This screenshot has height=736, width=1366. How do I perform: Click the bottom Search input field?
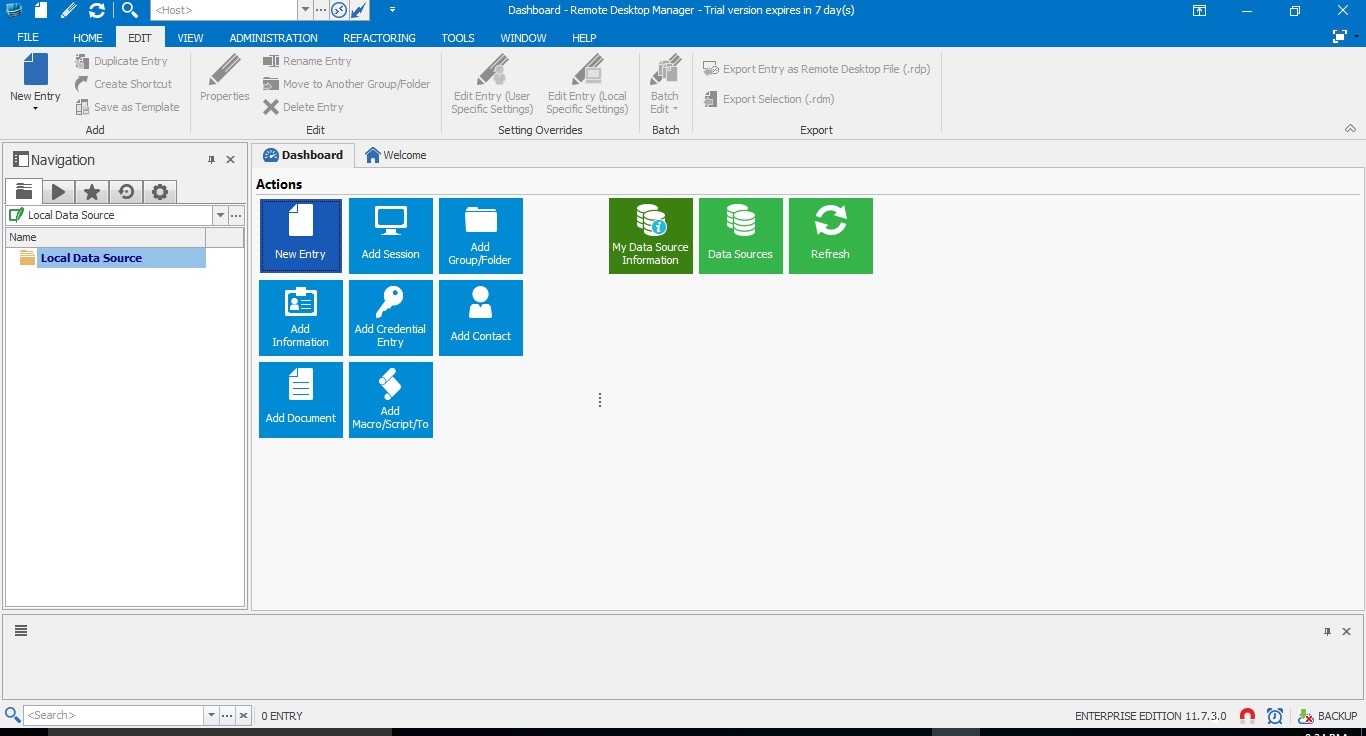pos(113,716)
